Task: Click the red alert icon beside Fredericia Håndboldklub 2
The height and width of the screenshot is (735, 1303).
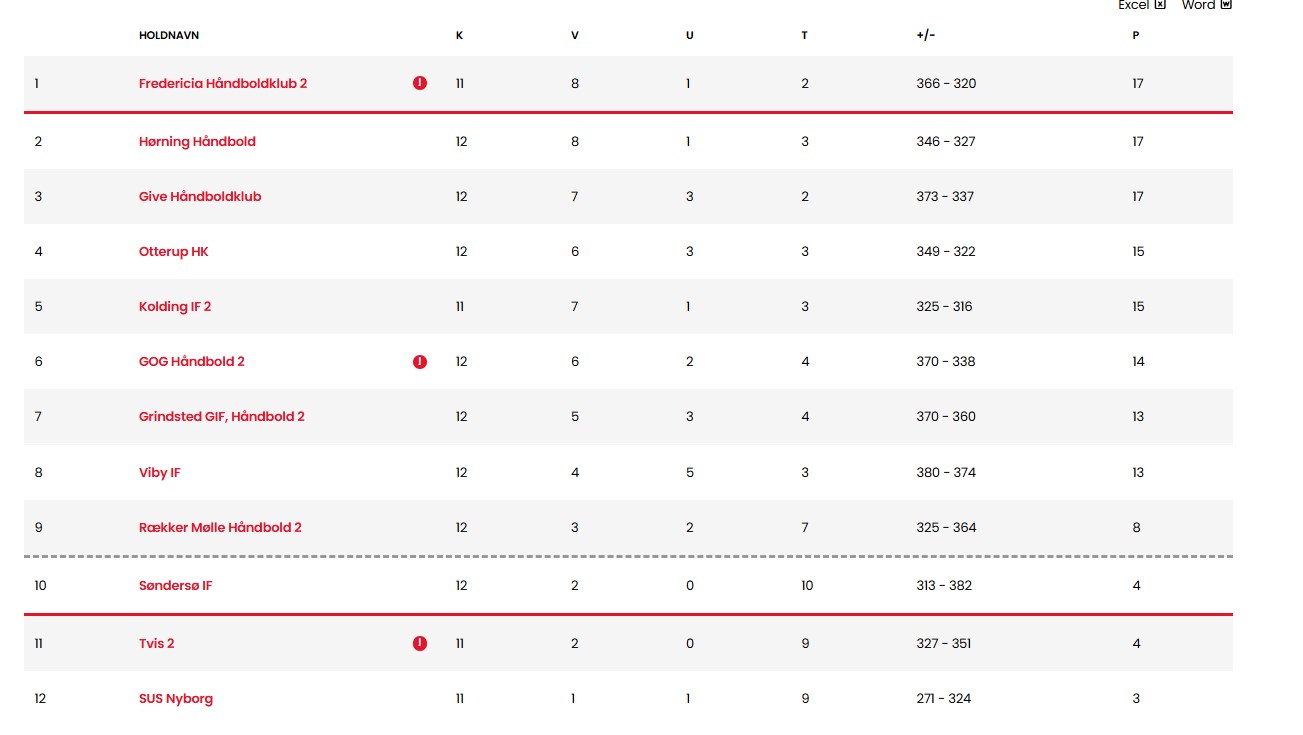Action: click(x=420, y=83)
